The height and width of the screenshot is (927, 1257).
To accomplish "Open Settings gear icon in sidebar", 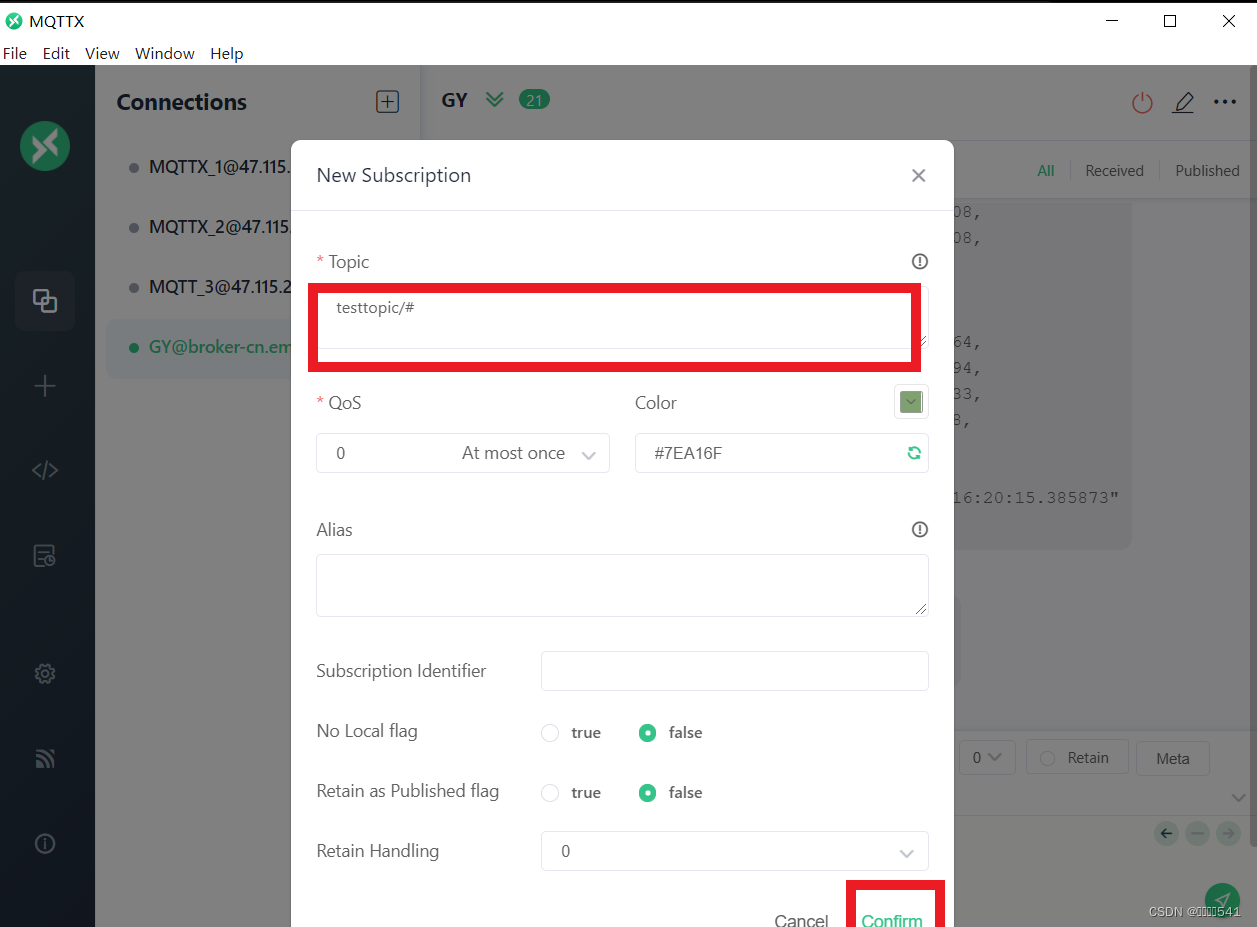I will tap(45, 674).
